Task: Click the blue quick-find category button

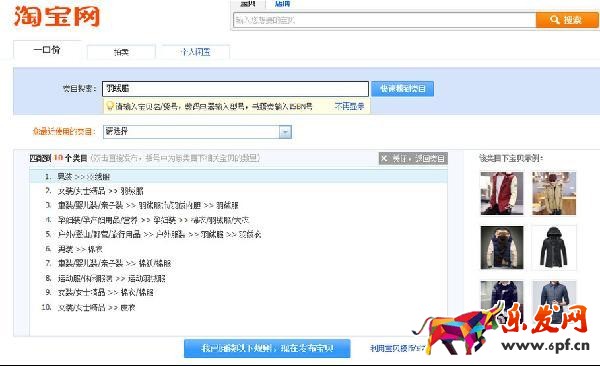Action: point(403,89)
